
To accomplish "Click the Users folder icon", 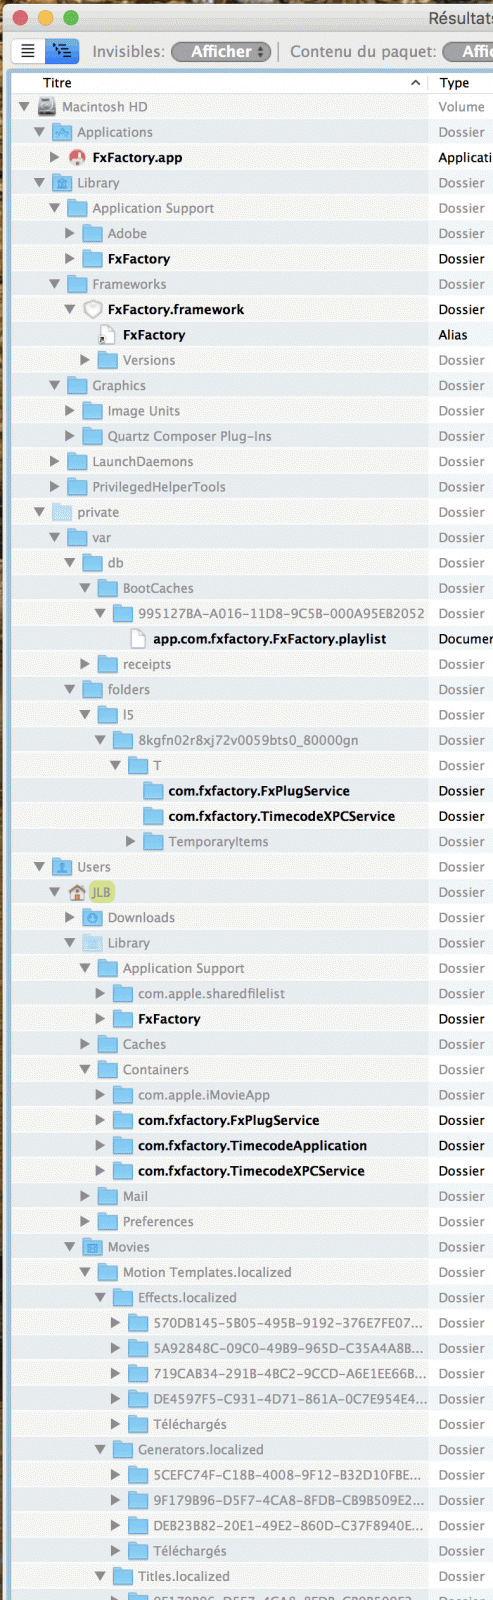I will coord(62,867).
